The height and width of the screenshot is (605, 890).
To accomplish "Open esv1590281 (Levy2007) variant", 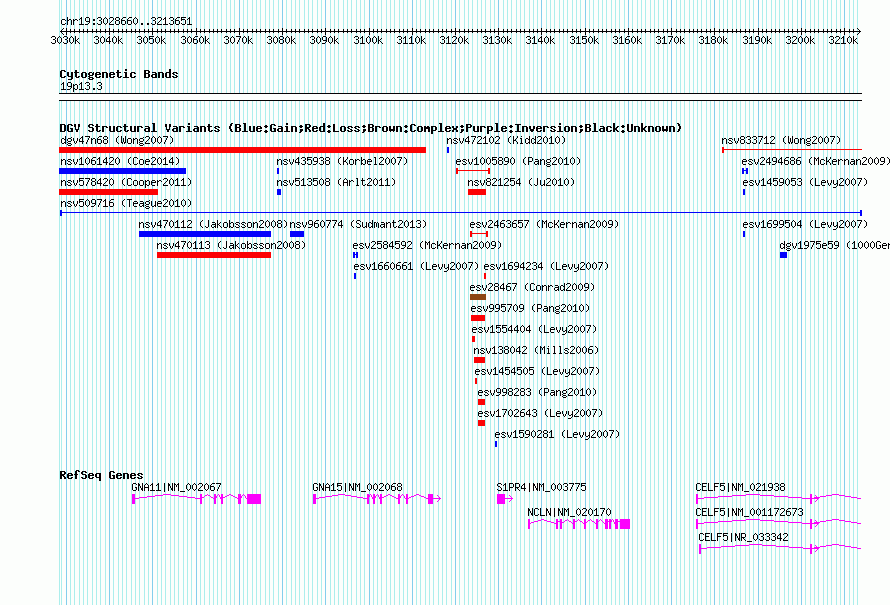I will (x=557, y=434).
